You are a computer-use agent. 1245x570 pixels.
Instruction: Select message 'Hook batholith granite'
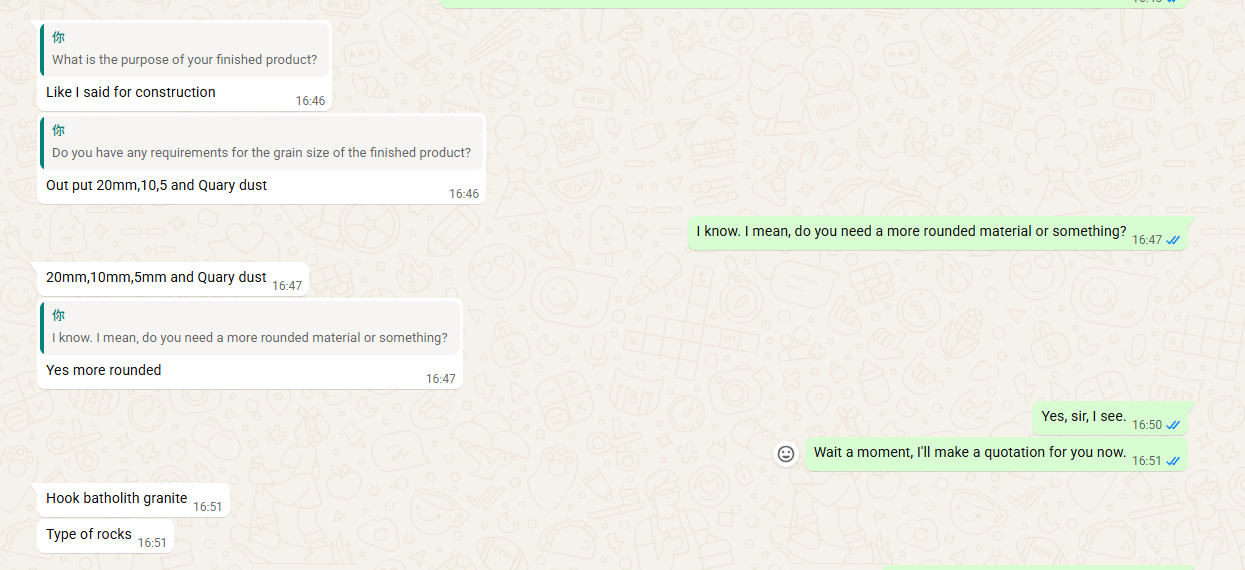tap(116, 498)
